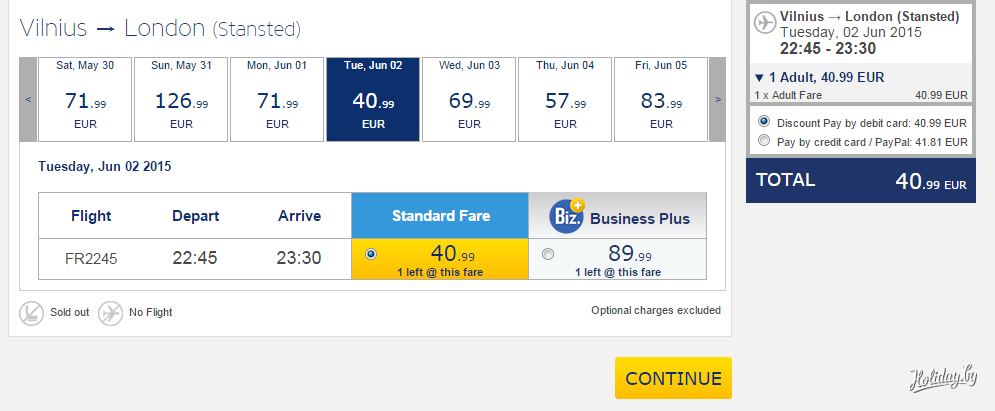Screen dimensions: 995x411
Task: Collapse the 1 Adult fare breakdown
Action: click(x=760, y=77)
